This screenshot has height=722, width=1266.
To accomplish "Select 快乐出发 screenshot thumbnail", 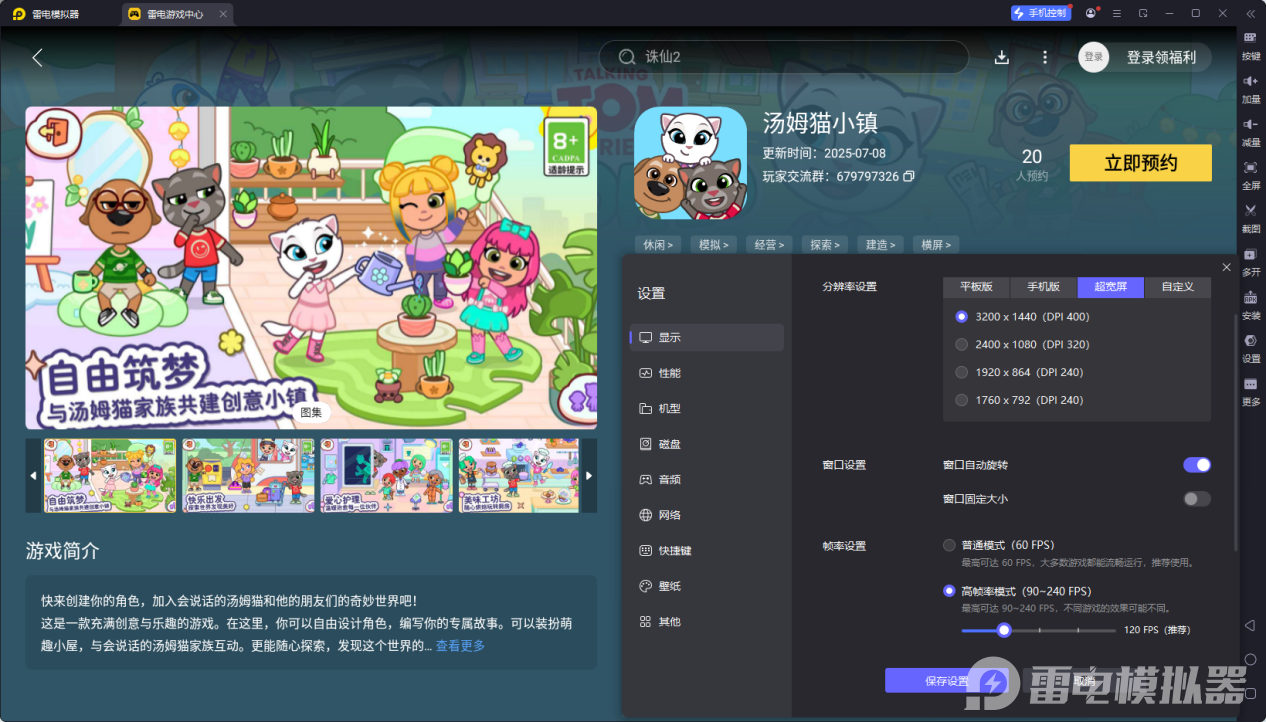I will tap(248, 476).
